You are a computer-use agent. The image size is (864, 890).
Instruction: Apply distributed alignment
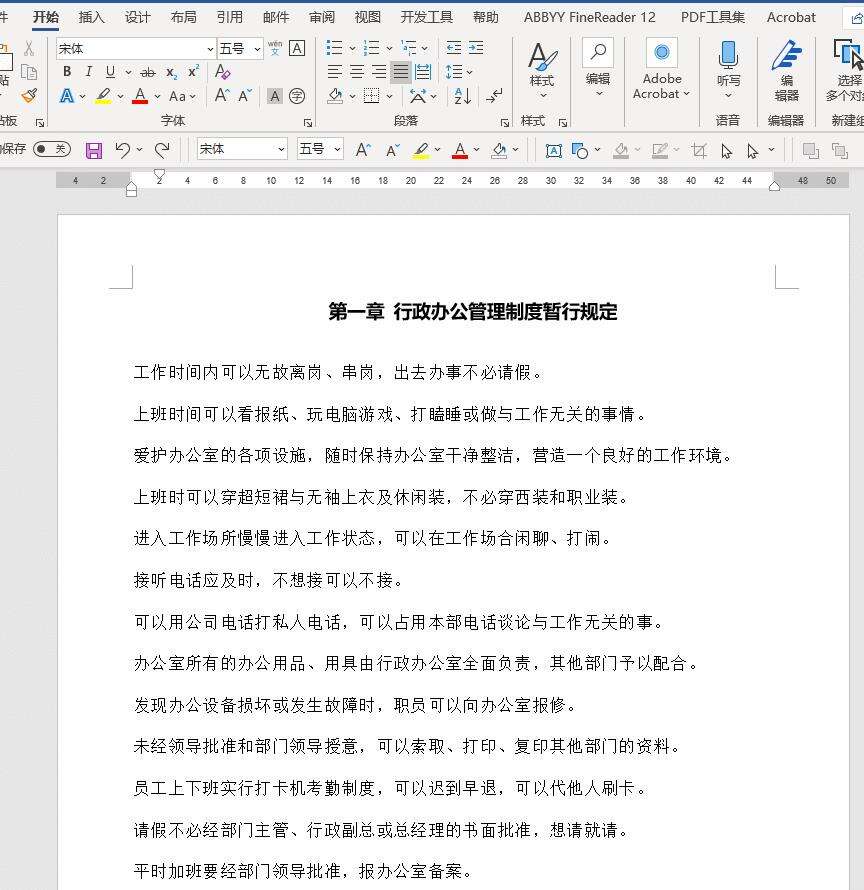(x=423, y=72)
